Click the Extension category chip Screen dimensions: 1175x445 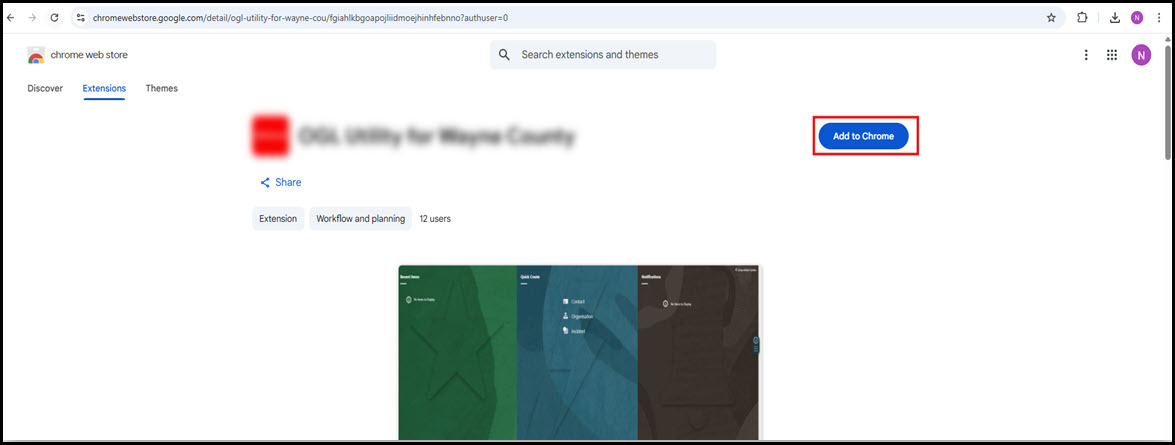coord(278,219)
